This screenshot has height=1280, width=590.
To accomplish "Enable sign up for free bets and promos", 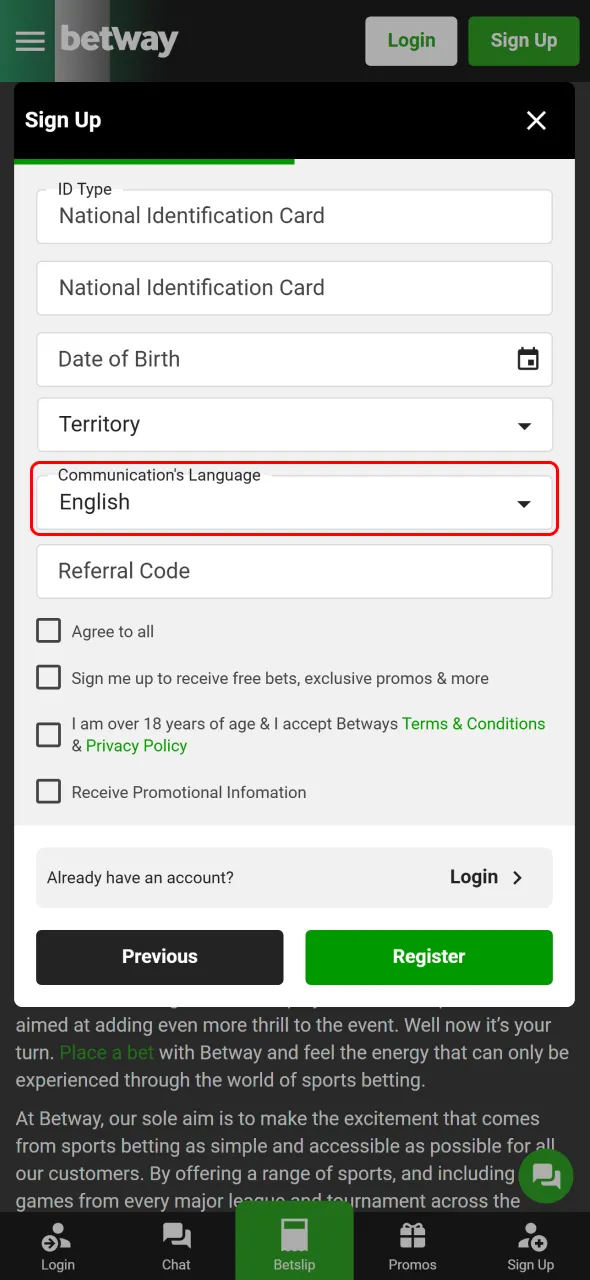I will tap(48, 677).
